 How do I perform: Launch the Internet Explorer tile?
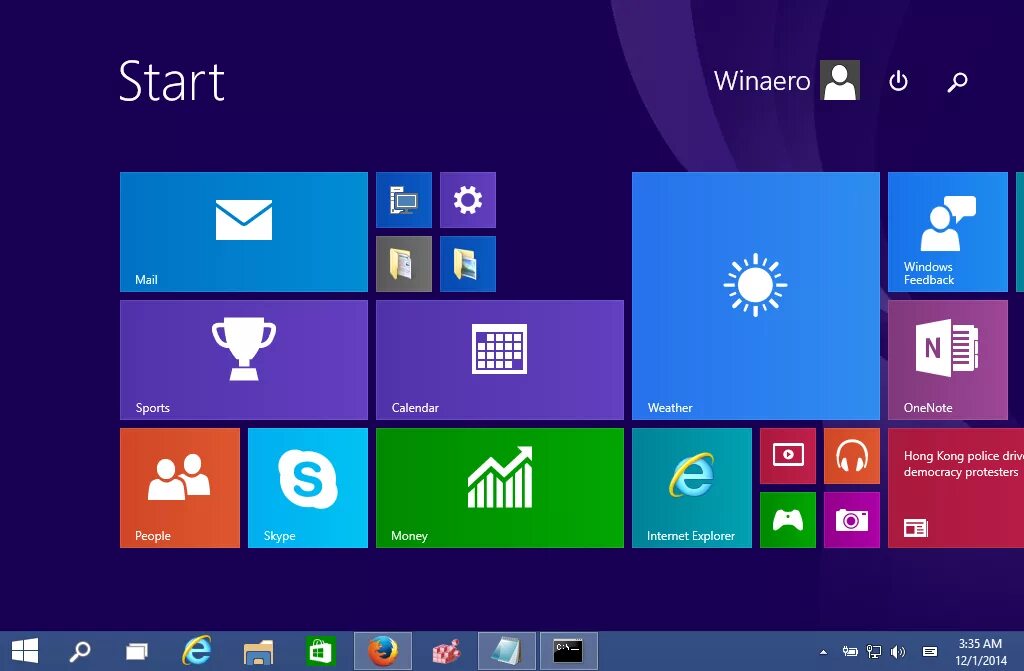692,488
